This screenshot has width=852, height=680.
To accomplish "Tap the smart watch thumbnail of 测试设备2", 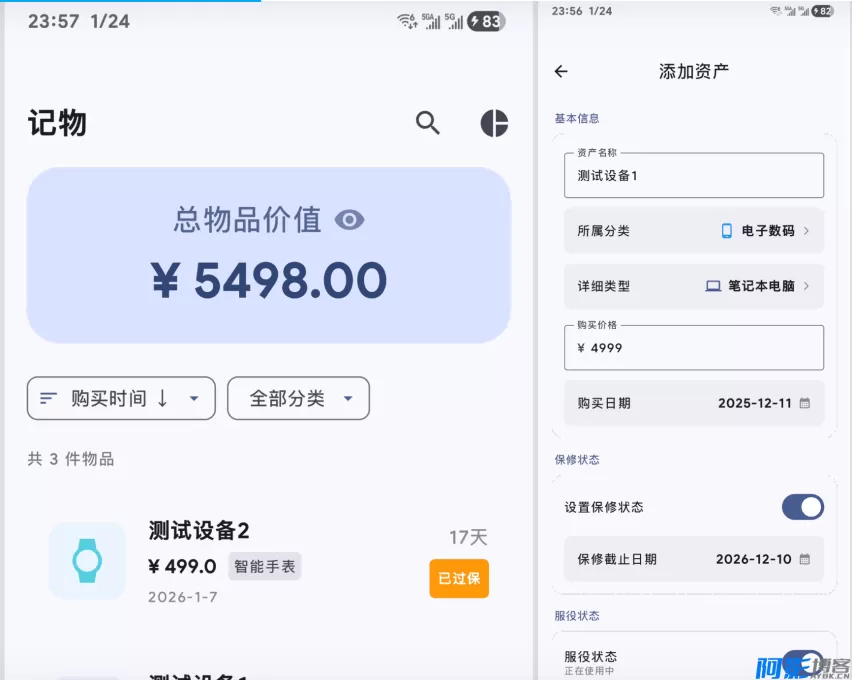I will tap(87, 562).
